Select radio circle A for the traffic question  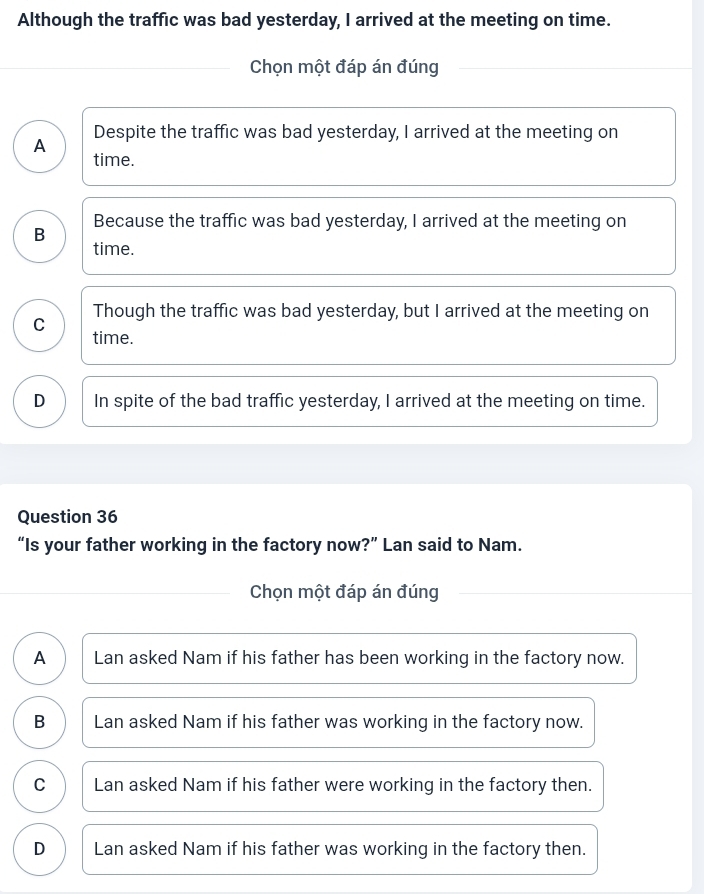(39, 147)
